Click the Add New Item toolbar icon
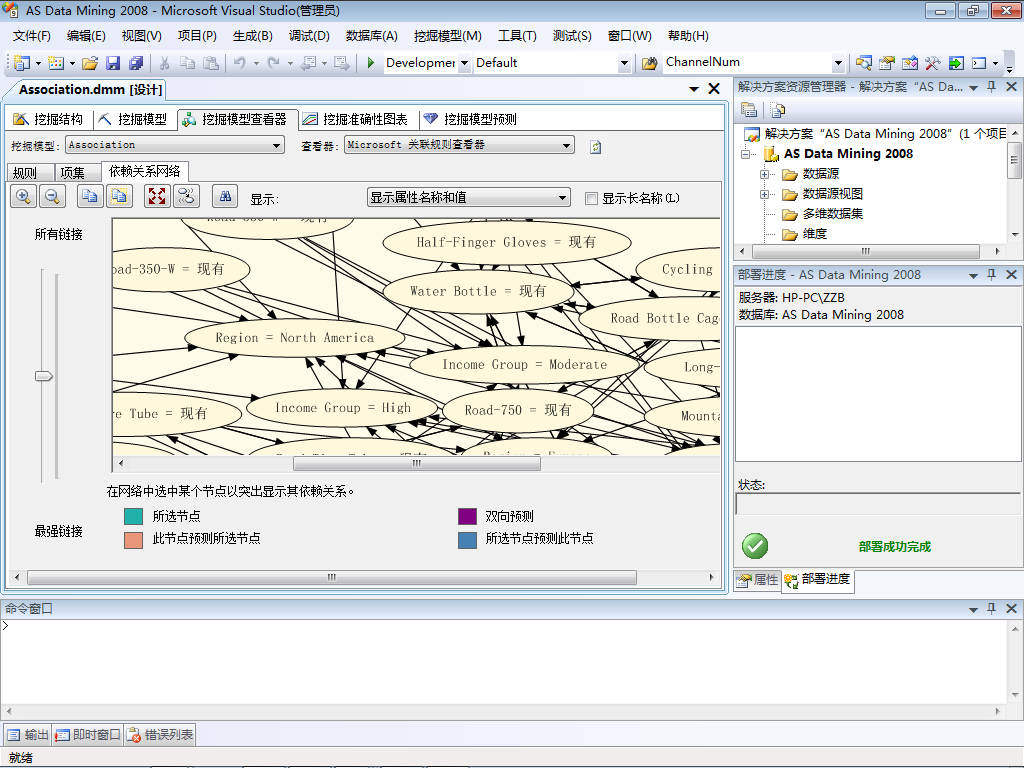The width and height of the screenshot is (1024, 768). point(56,63)
